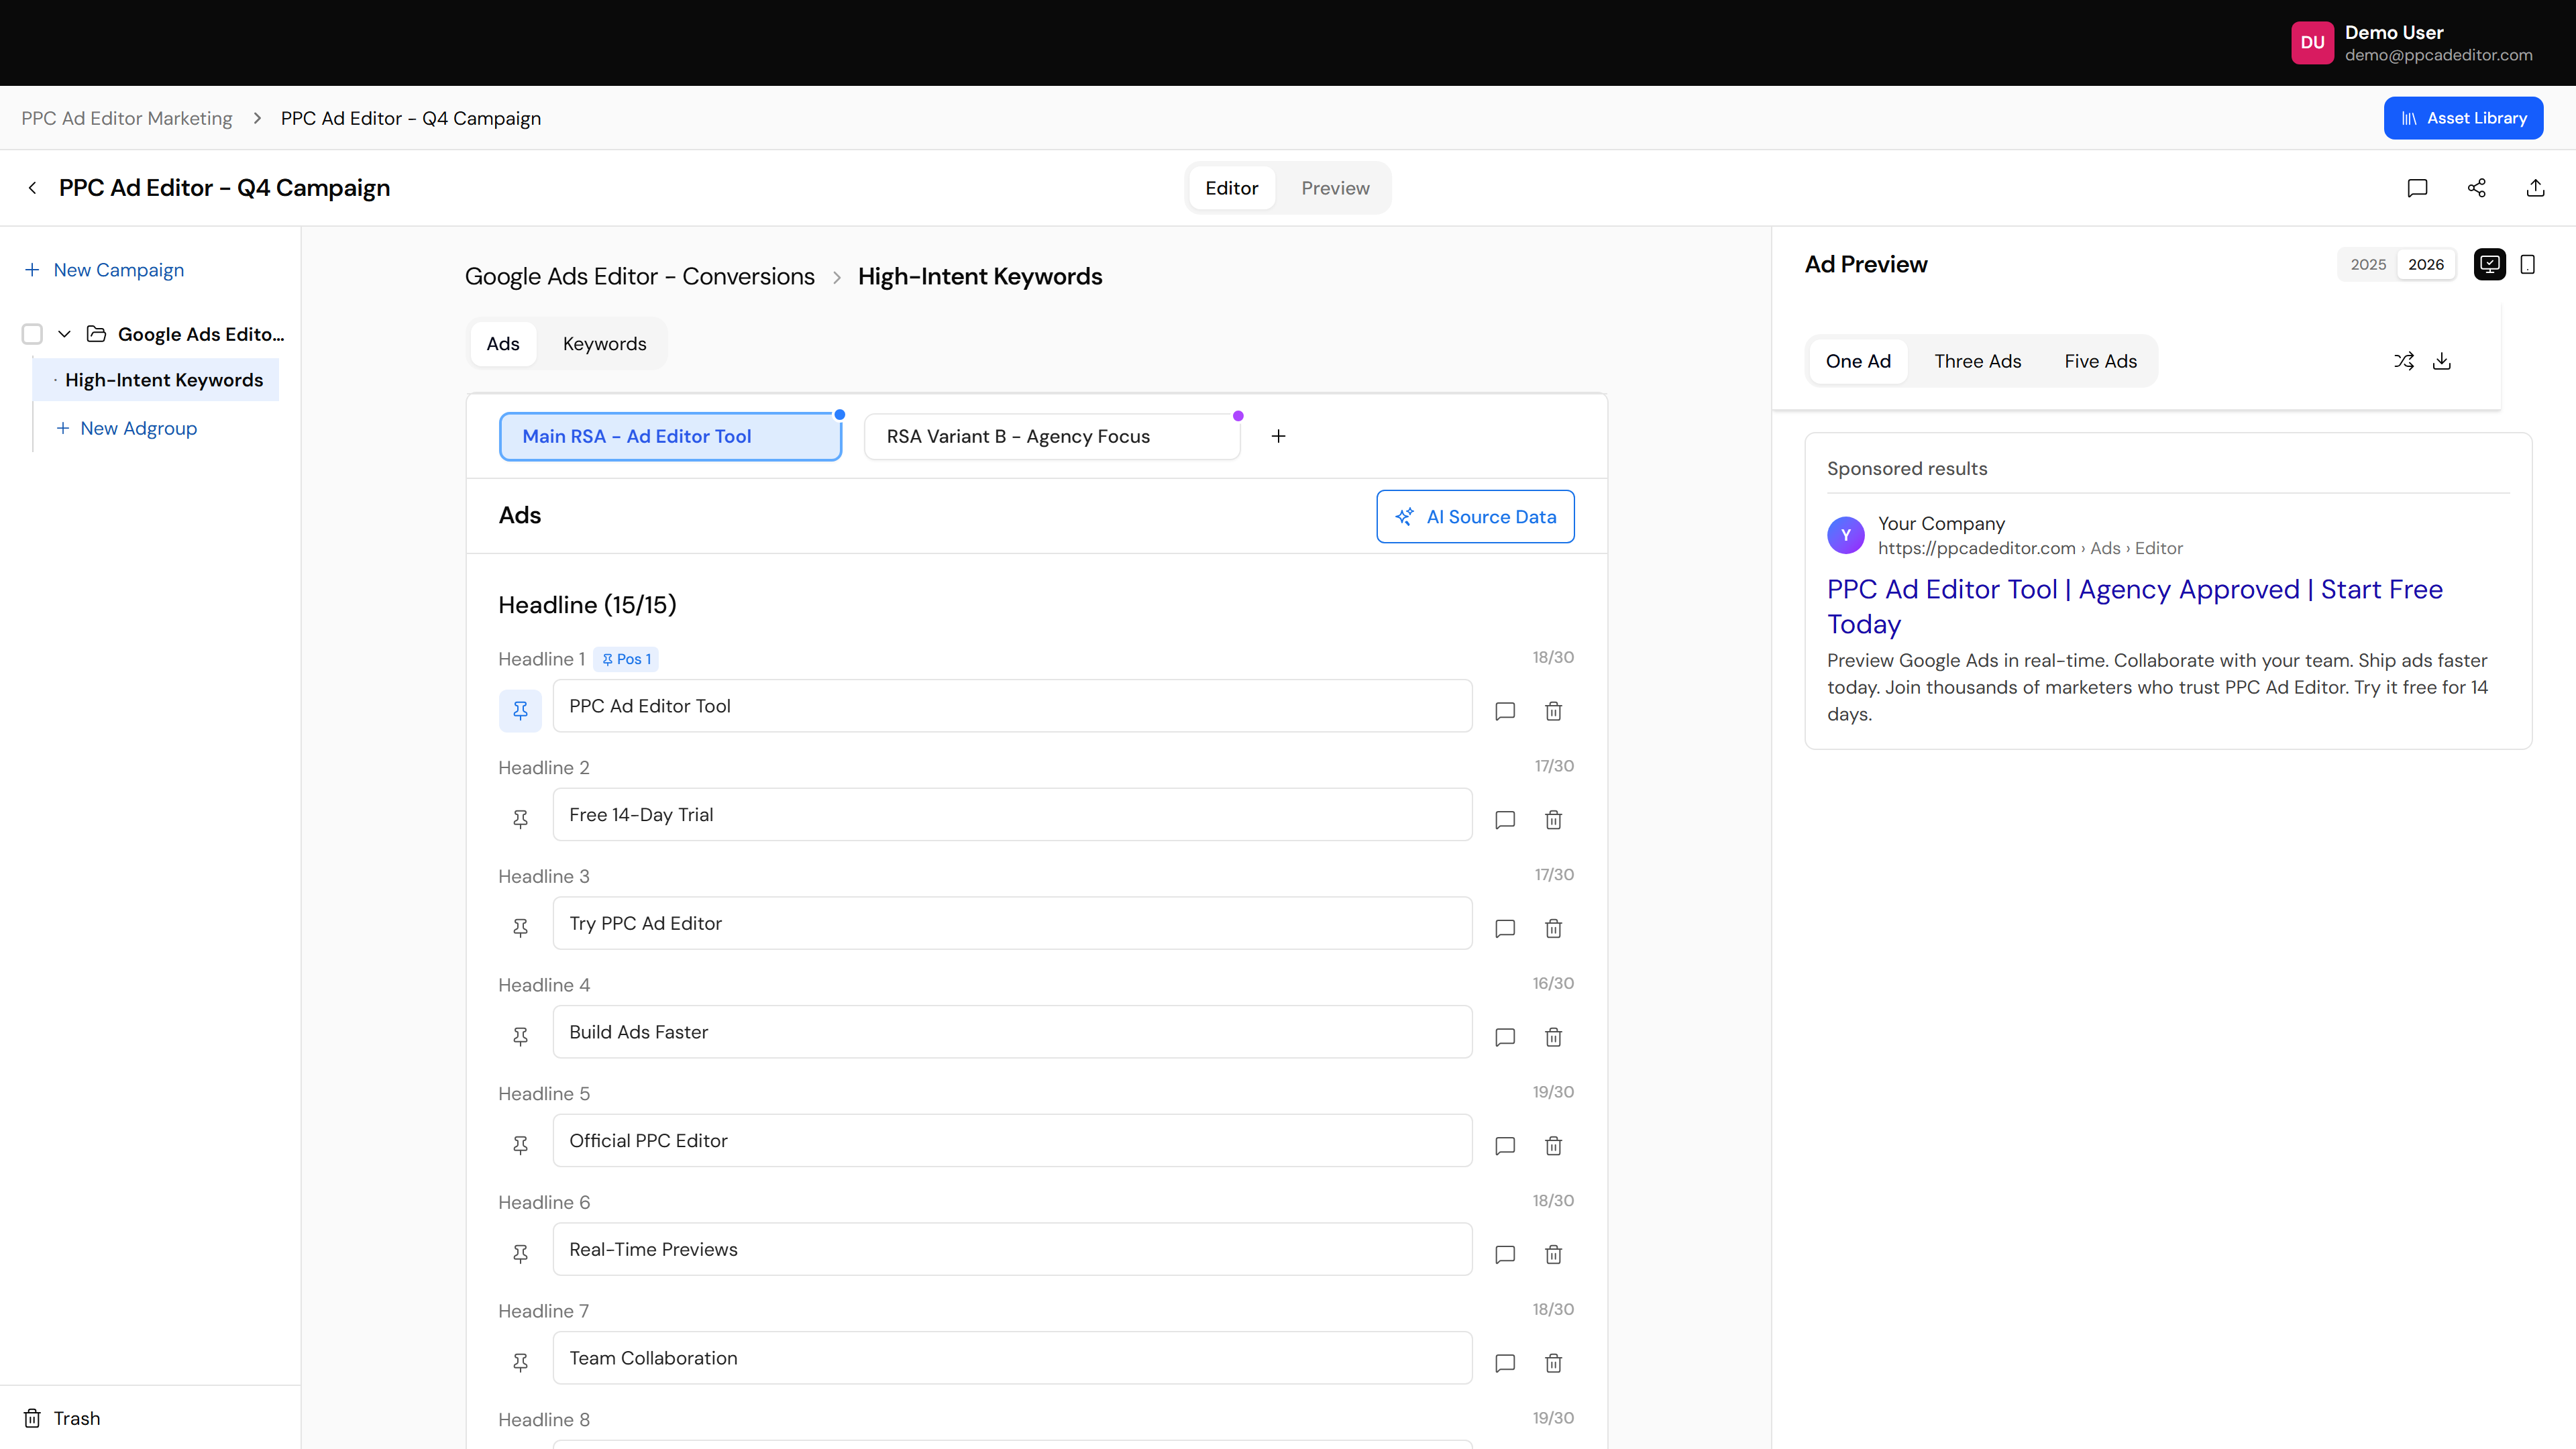
Task: Comment on Headline 7 Team Collaboration
Action: pyautogui.click(x=1505, y=1363)
